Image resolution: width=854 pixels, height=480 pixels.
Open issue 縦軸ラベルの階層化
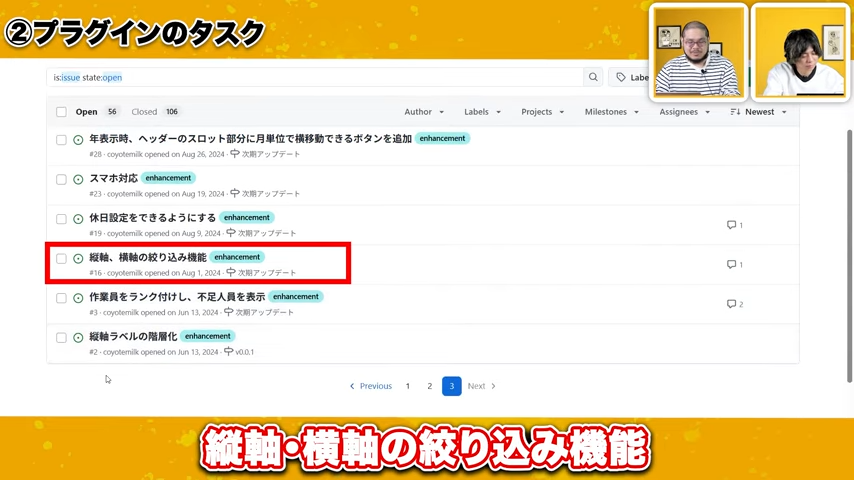133,337
